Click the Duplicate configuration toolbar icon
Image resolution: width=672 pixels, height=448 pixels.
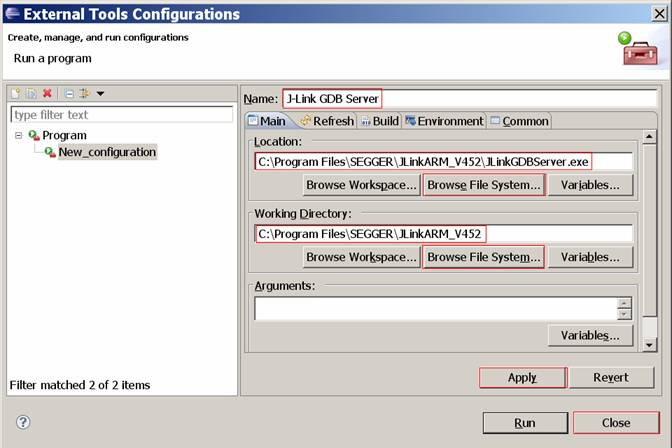(31, 93)
